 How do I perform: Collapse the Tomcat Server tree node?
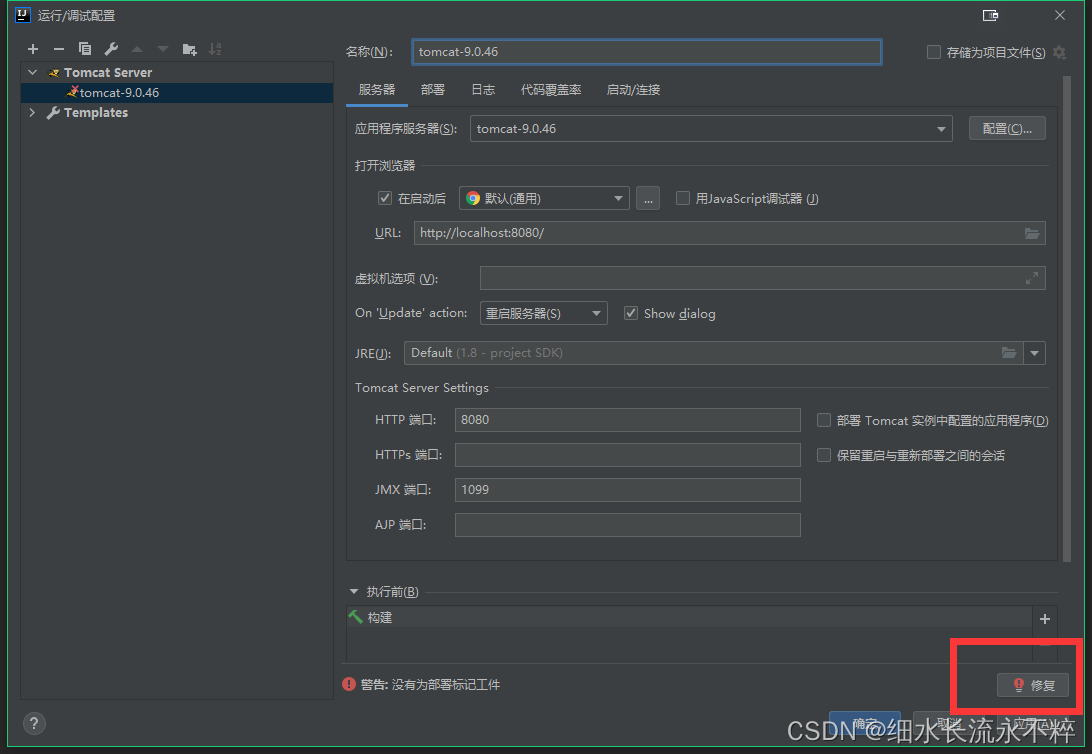pos(33,72)
